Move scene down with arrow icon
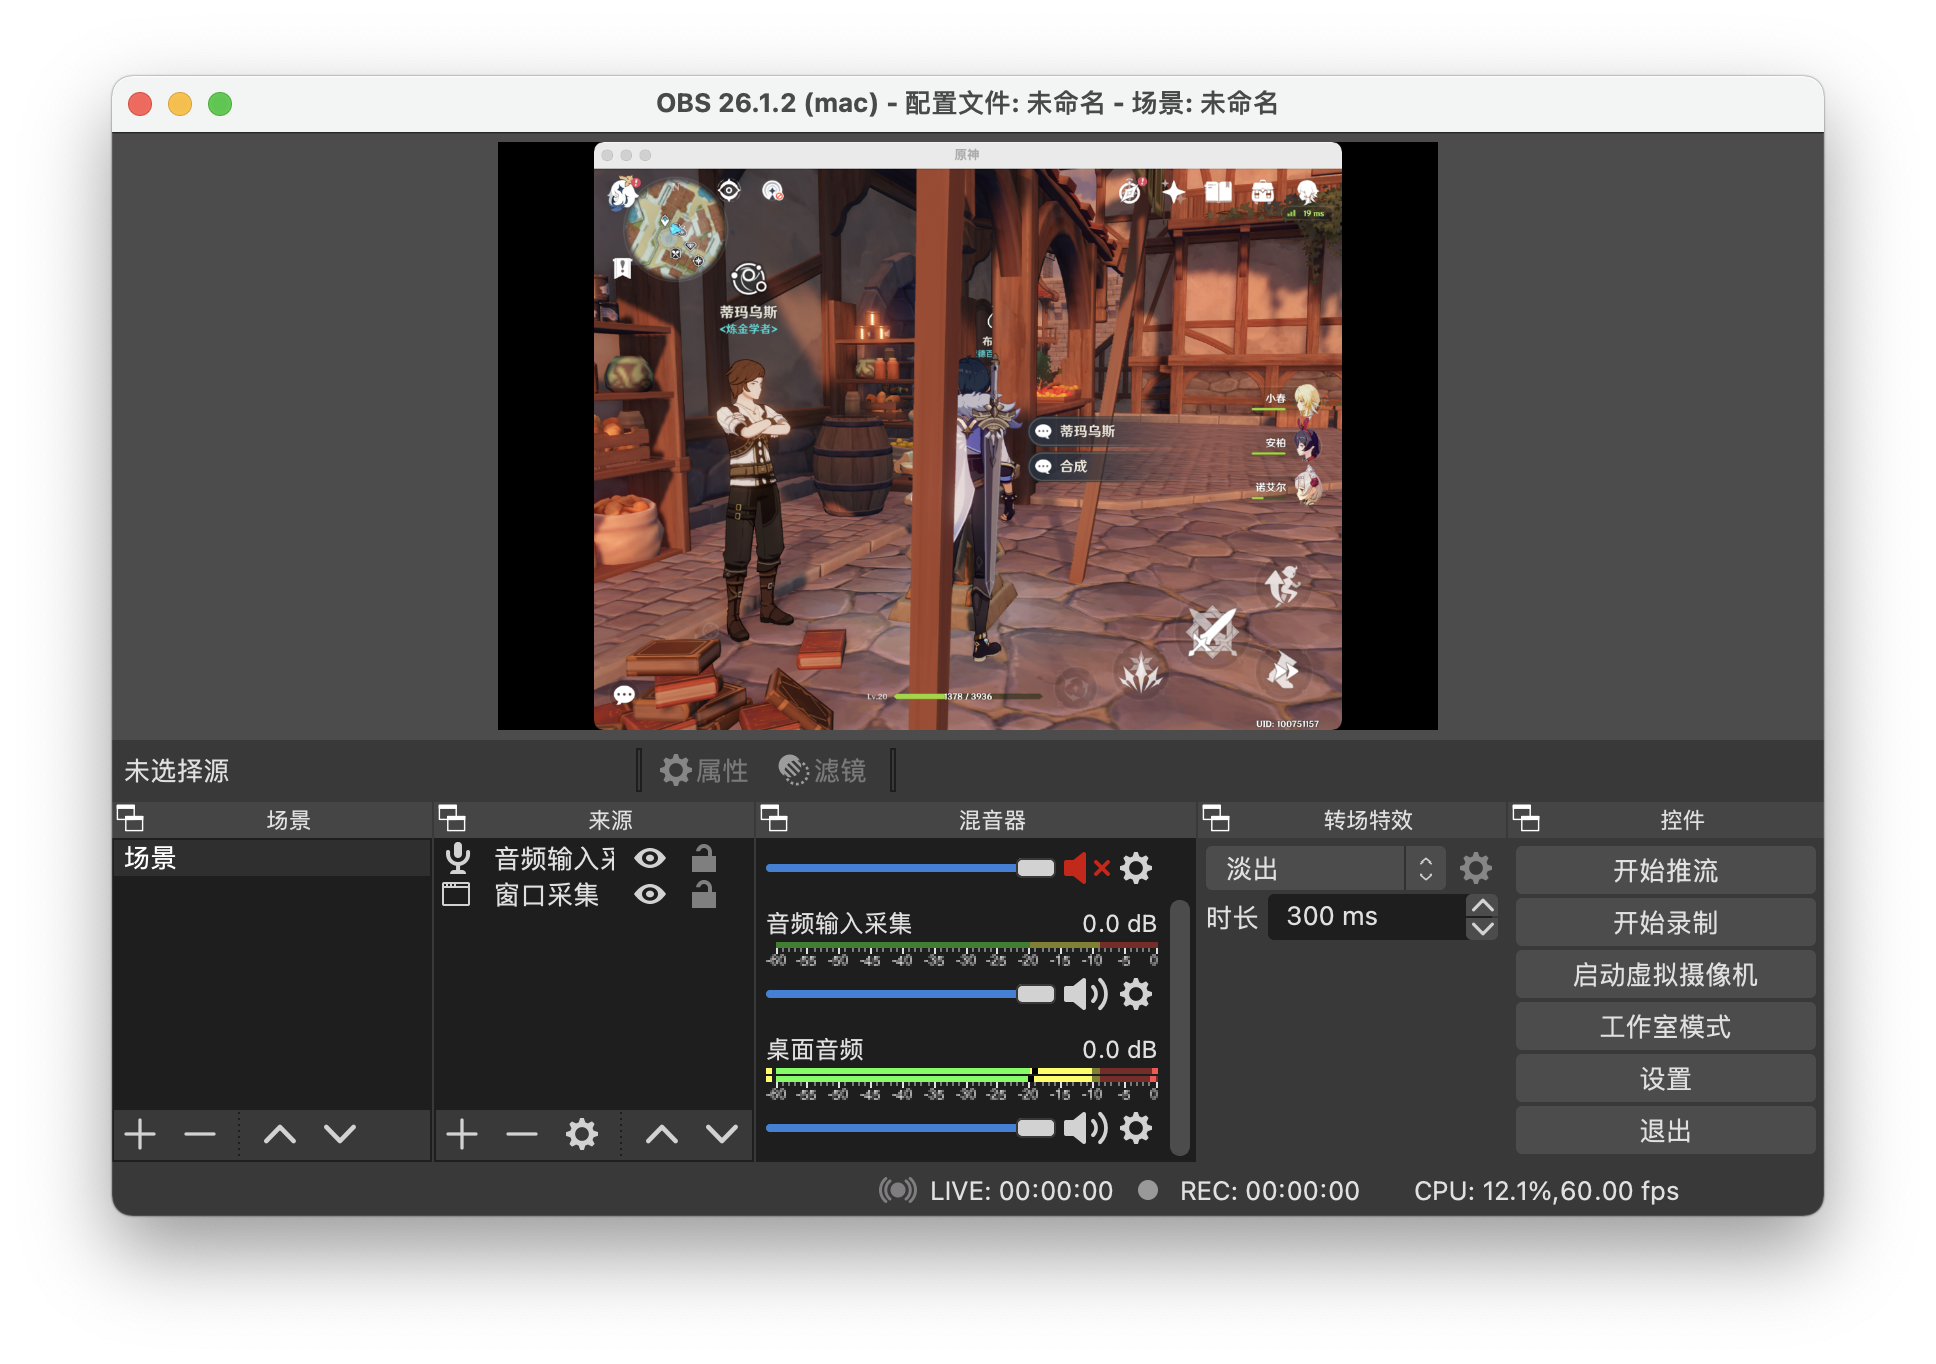The image size is (1936, 1364). point(340,1134)
